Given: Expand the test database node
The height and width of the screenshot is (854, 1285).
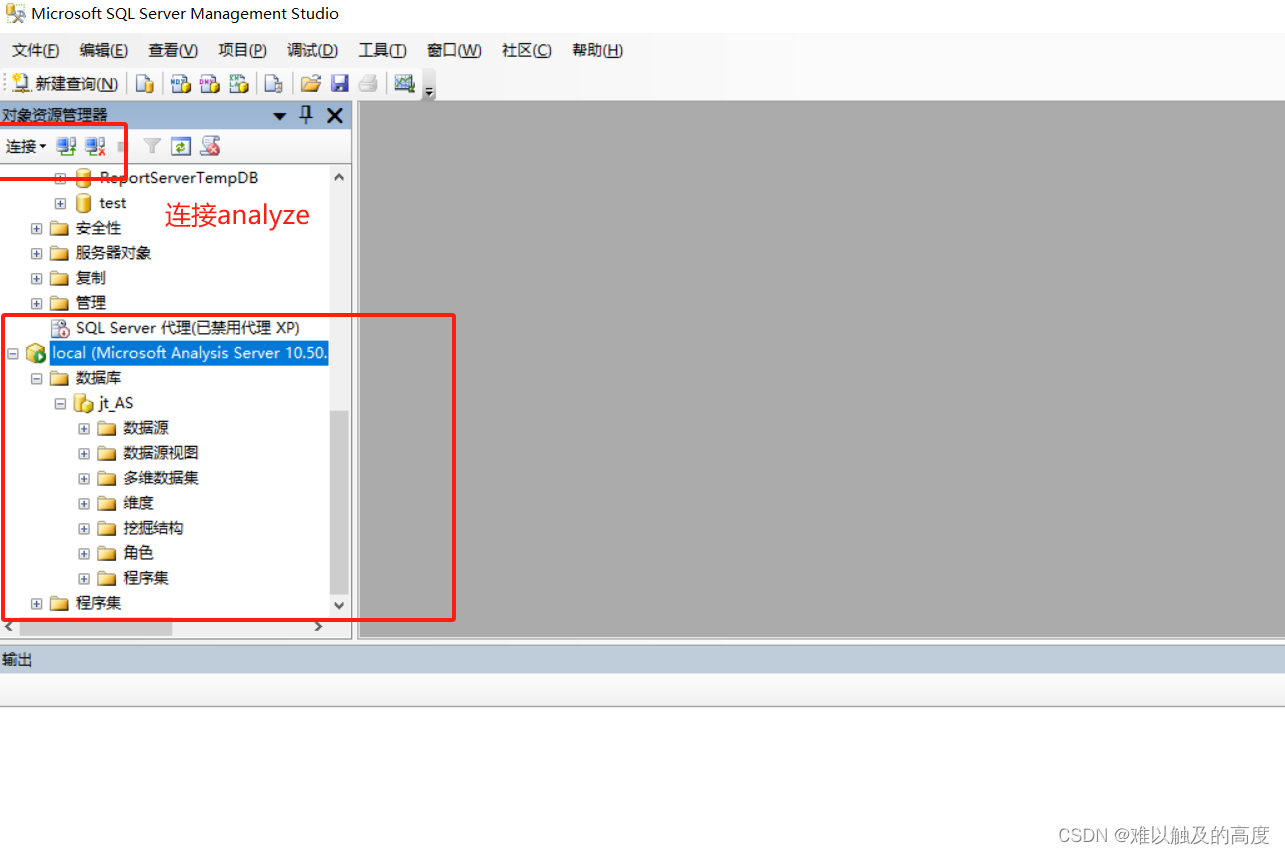Looking at the screenshot, I should pyautogui.click(x=60, y=203).
